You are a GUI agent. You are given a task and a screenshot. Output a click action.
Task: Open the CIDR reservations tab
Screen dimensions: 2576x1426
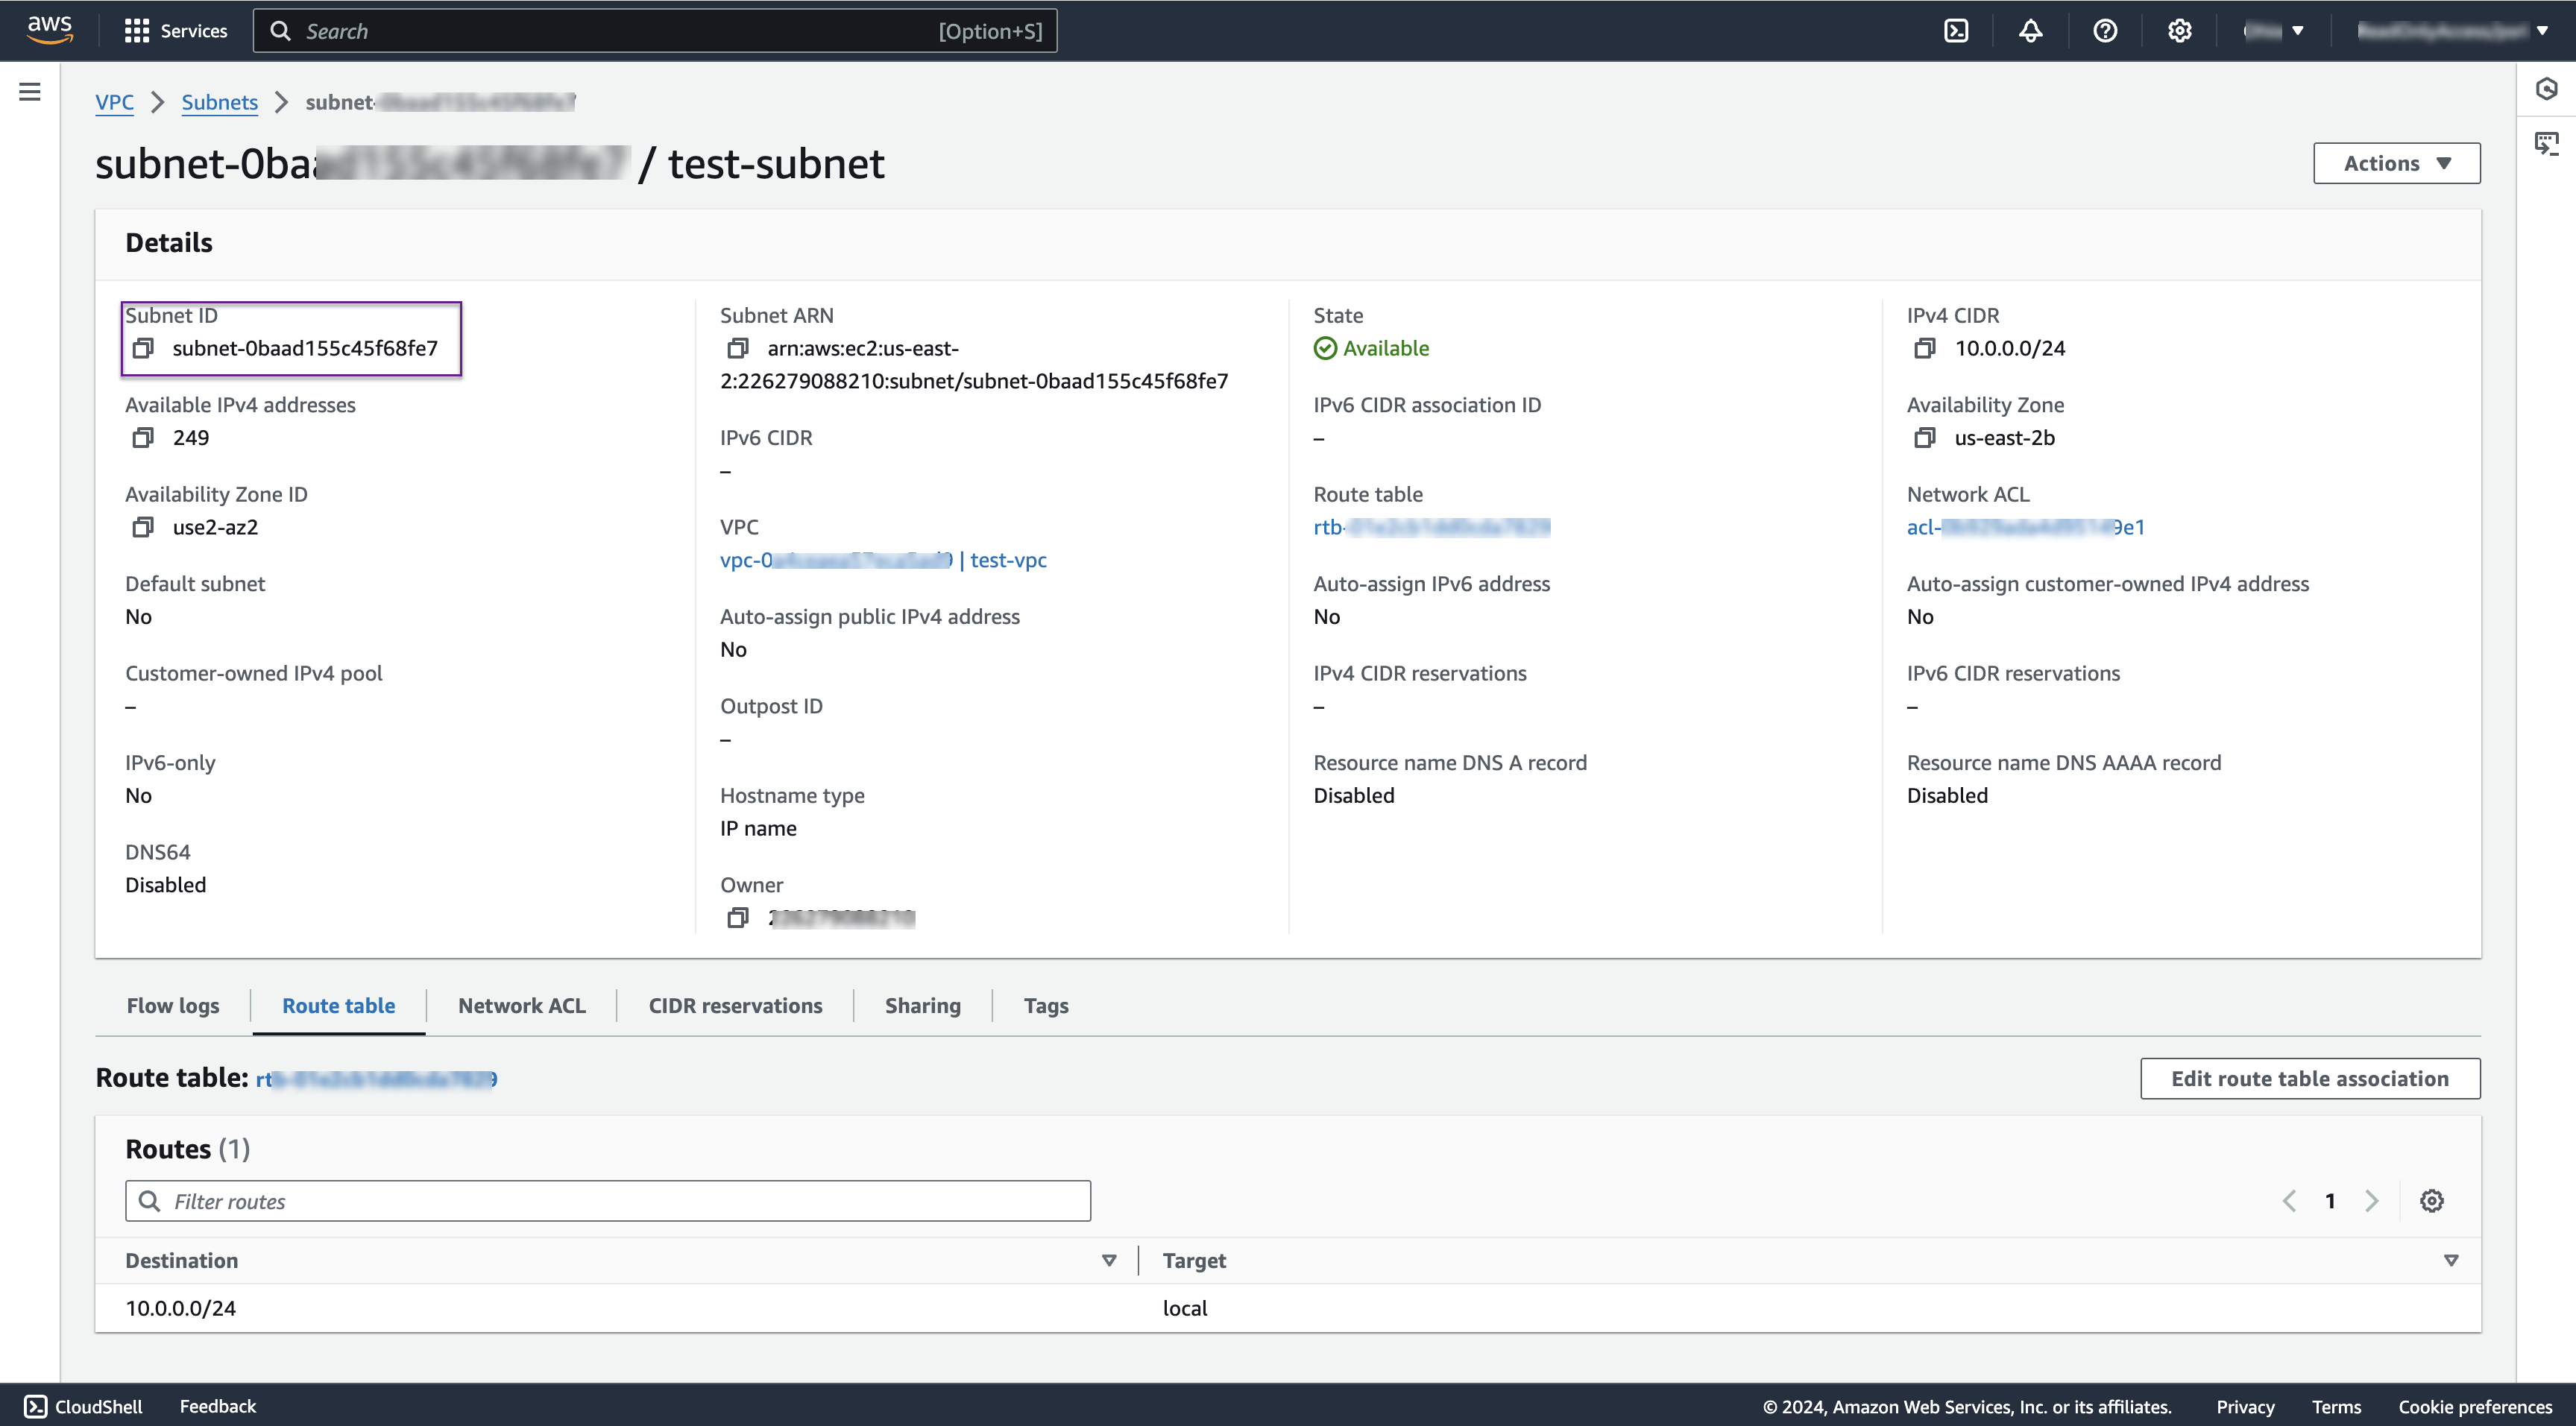click(x=736, y=1005)
